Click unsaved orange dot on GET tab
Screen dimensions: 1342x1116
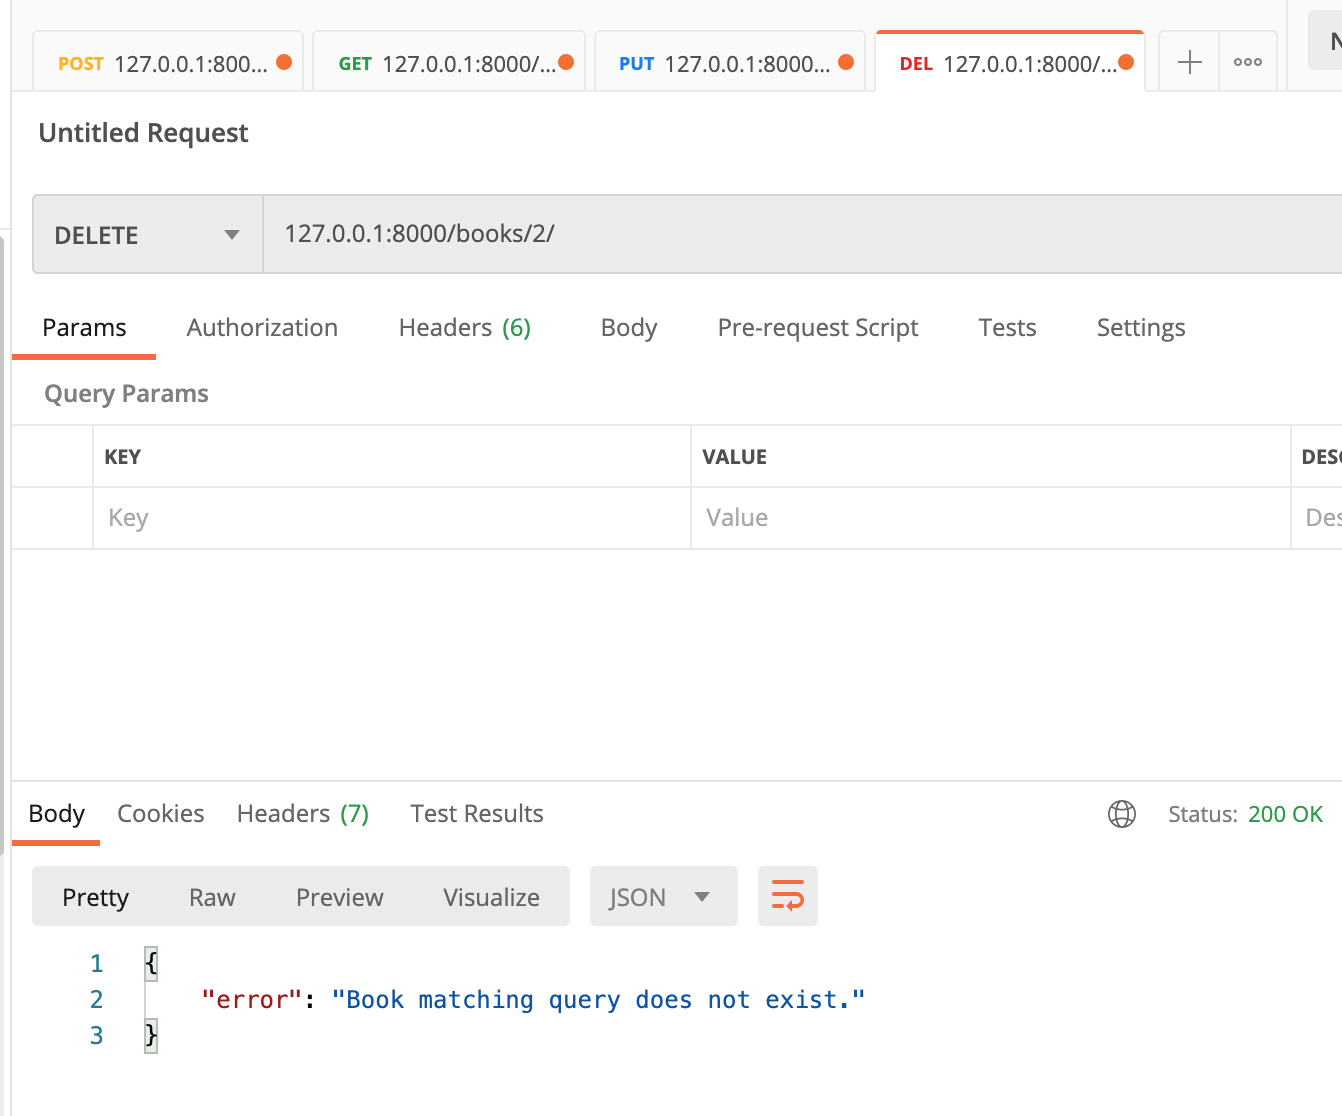(x=566, y=62)
